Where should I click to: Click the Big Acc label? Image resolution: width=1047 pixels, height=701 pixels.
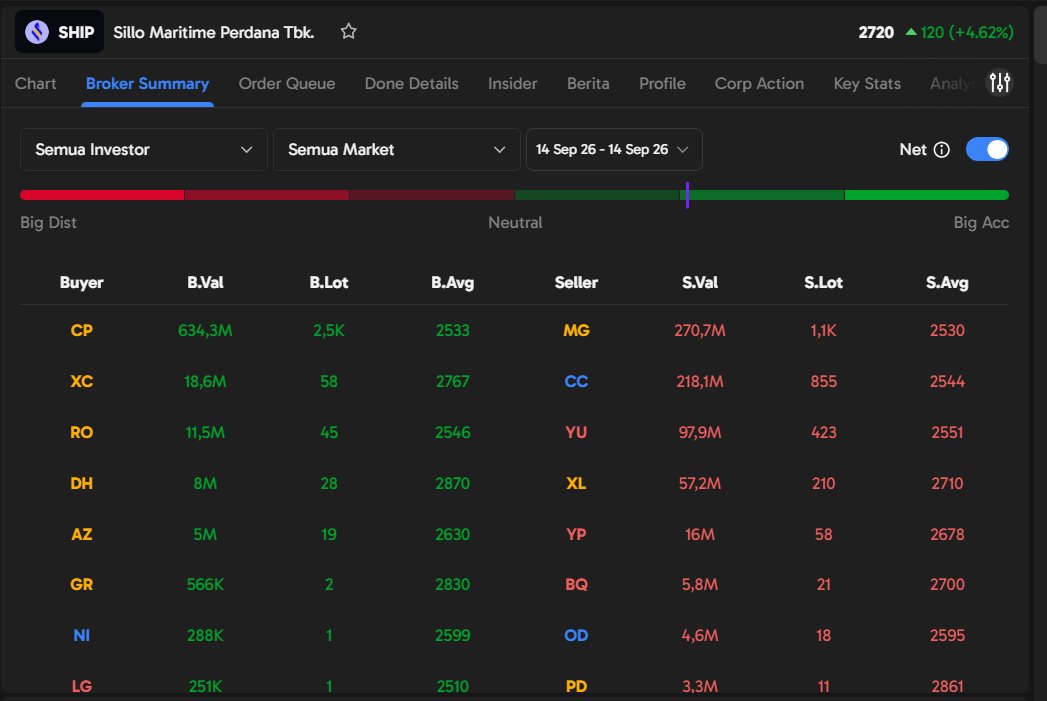click(x=981, y=222)
